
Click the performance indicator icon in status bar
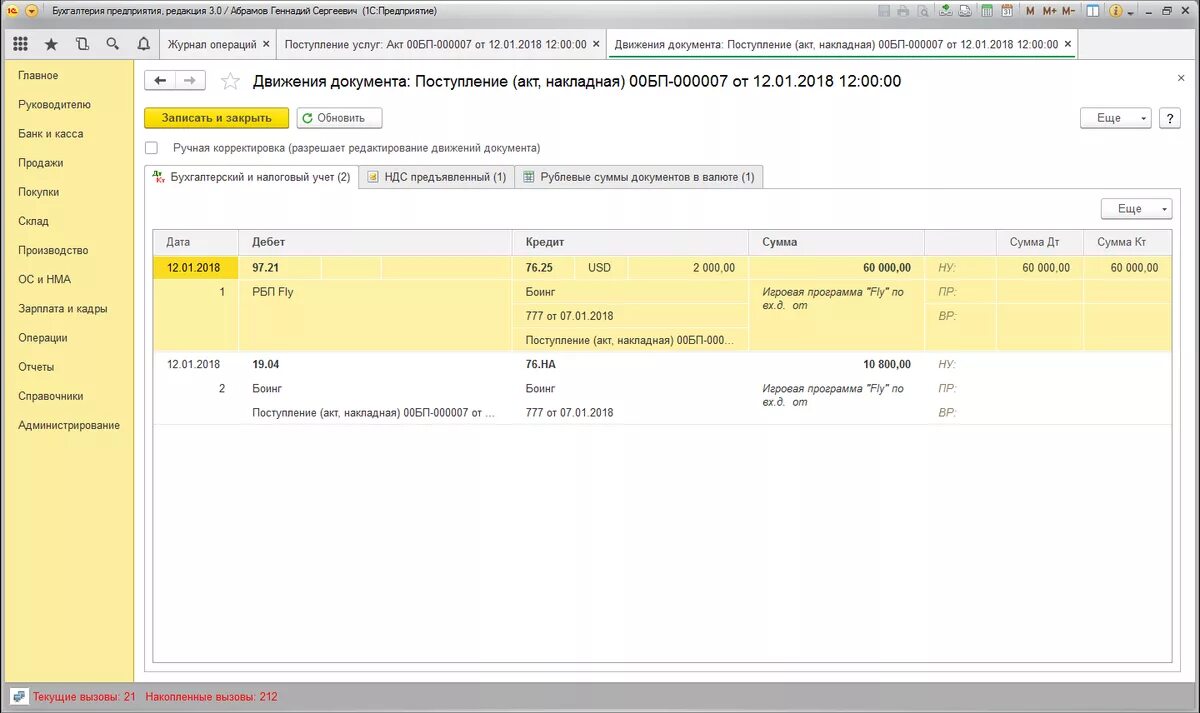click(x=18, y=696)
